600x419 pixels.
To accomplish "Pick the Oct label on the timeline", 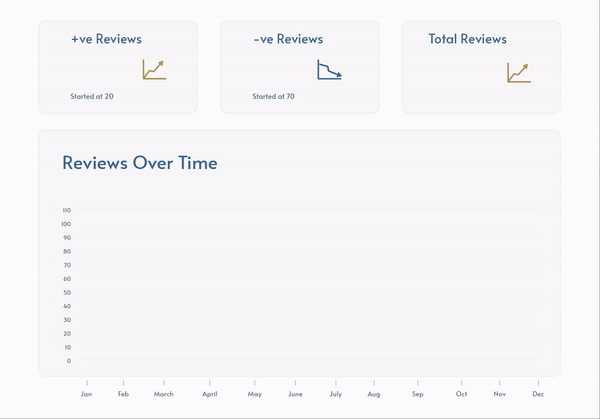I will click(461, 394).
